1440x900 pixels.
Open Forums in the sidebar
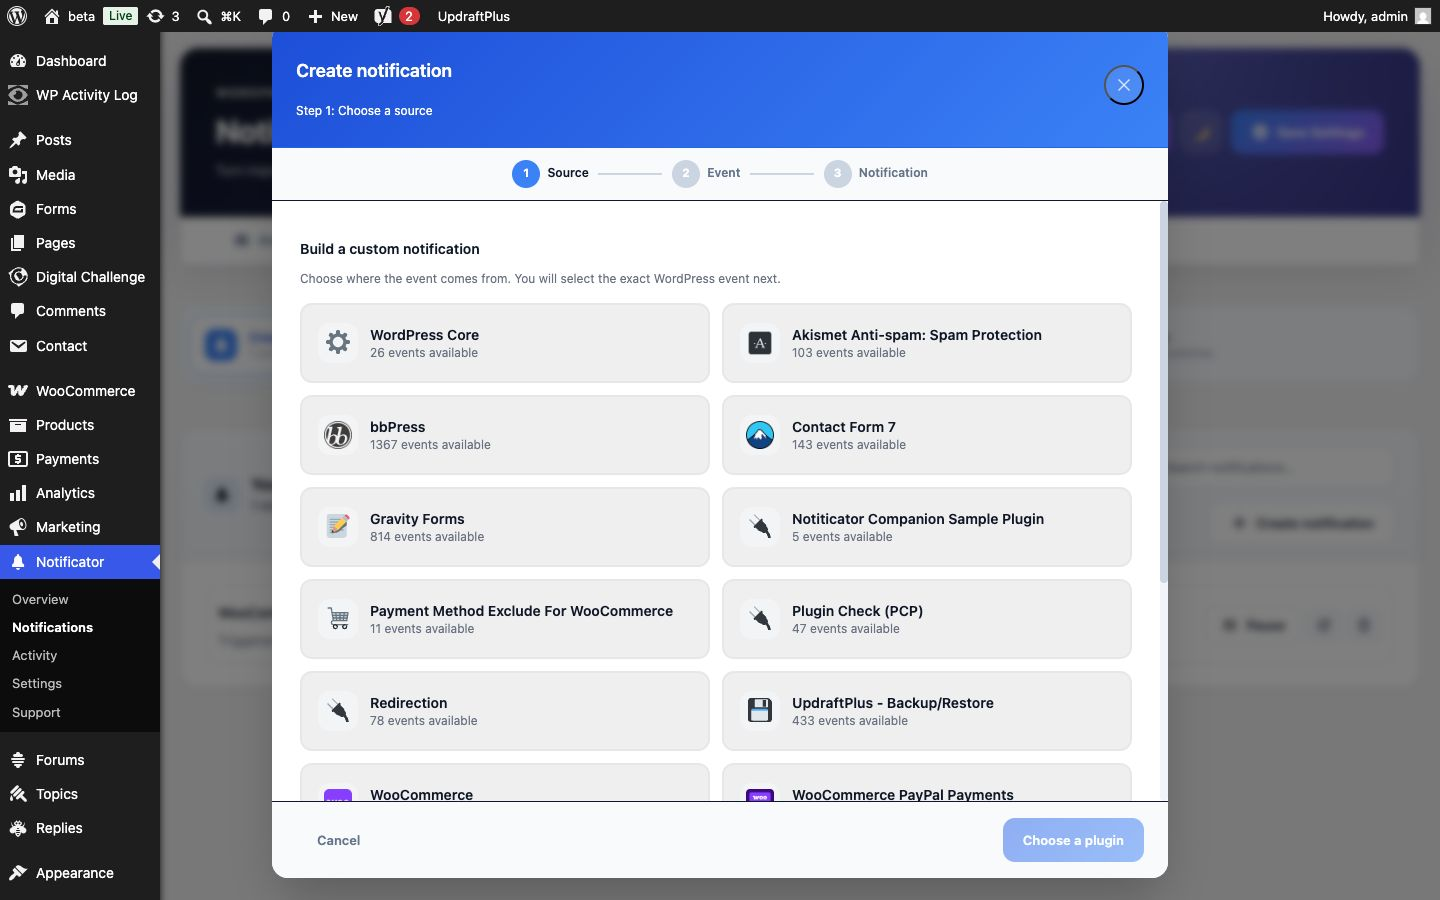(x=80, y=760)
